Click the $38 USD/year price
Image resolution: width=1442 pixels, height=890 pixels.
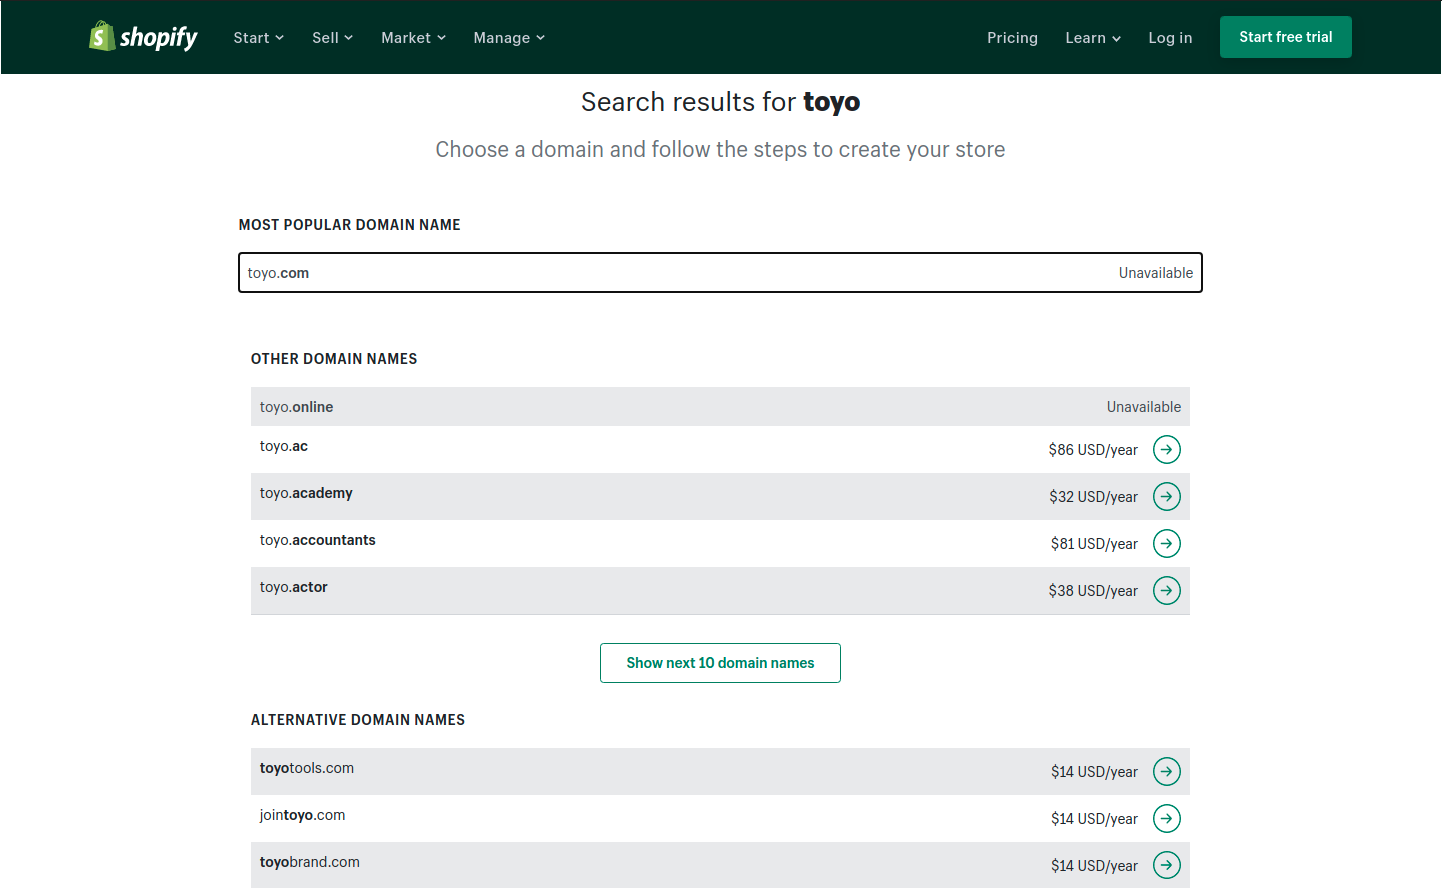(x=1093, y=591)
